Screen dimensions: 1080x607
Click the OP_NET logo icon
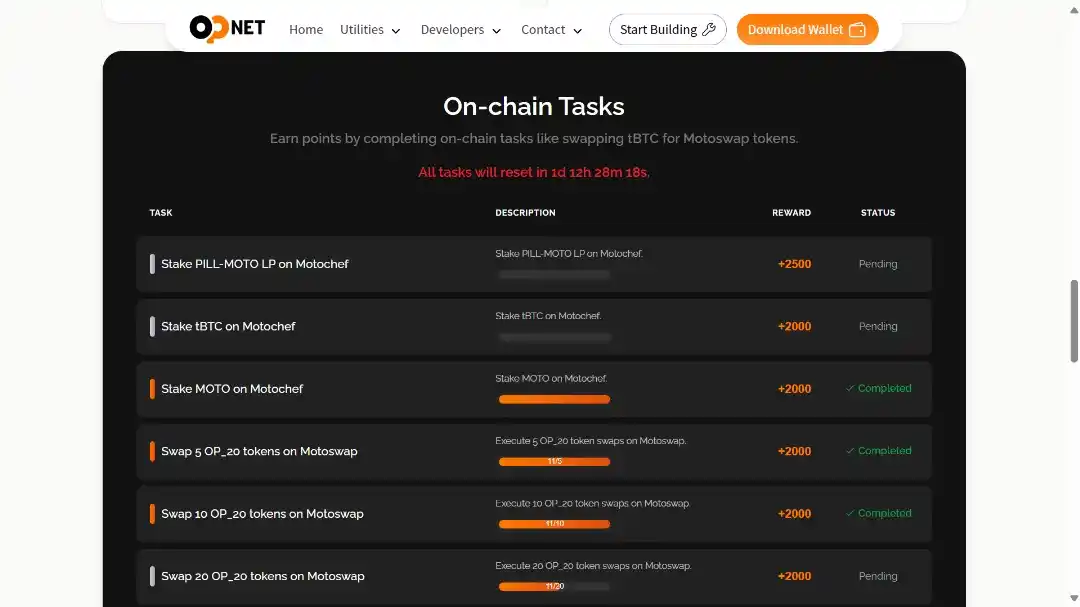tap(227, 28)
